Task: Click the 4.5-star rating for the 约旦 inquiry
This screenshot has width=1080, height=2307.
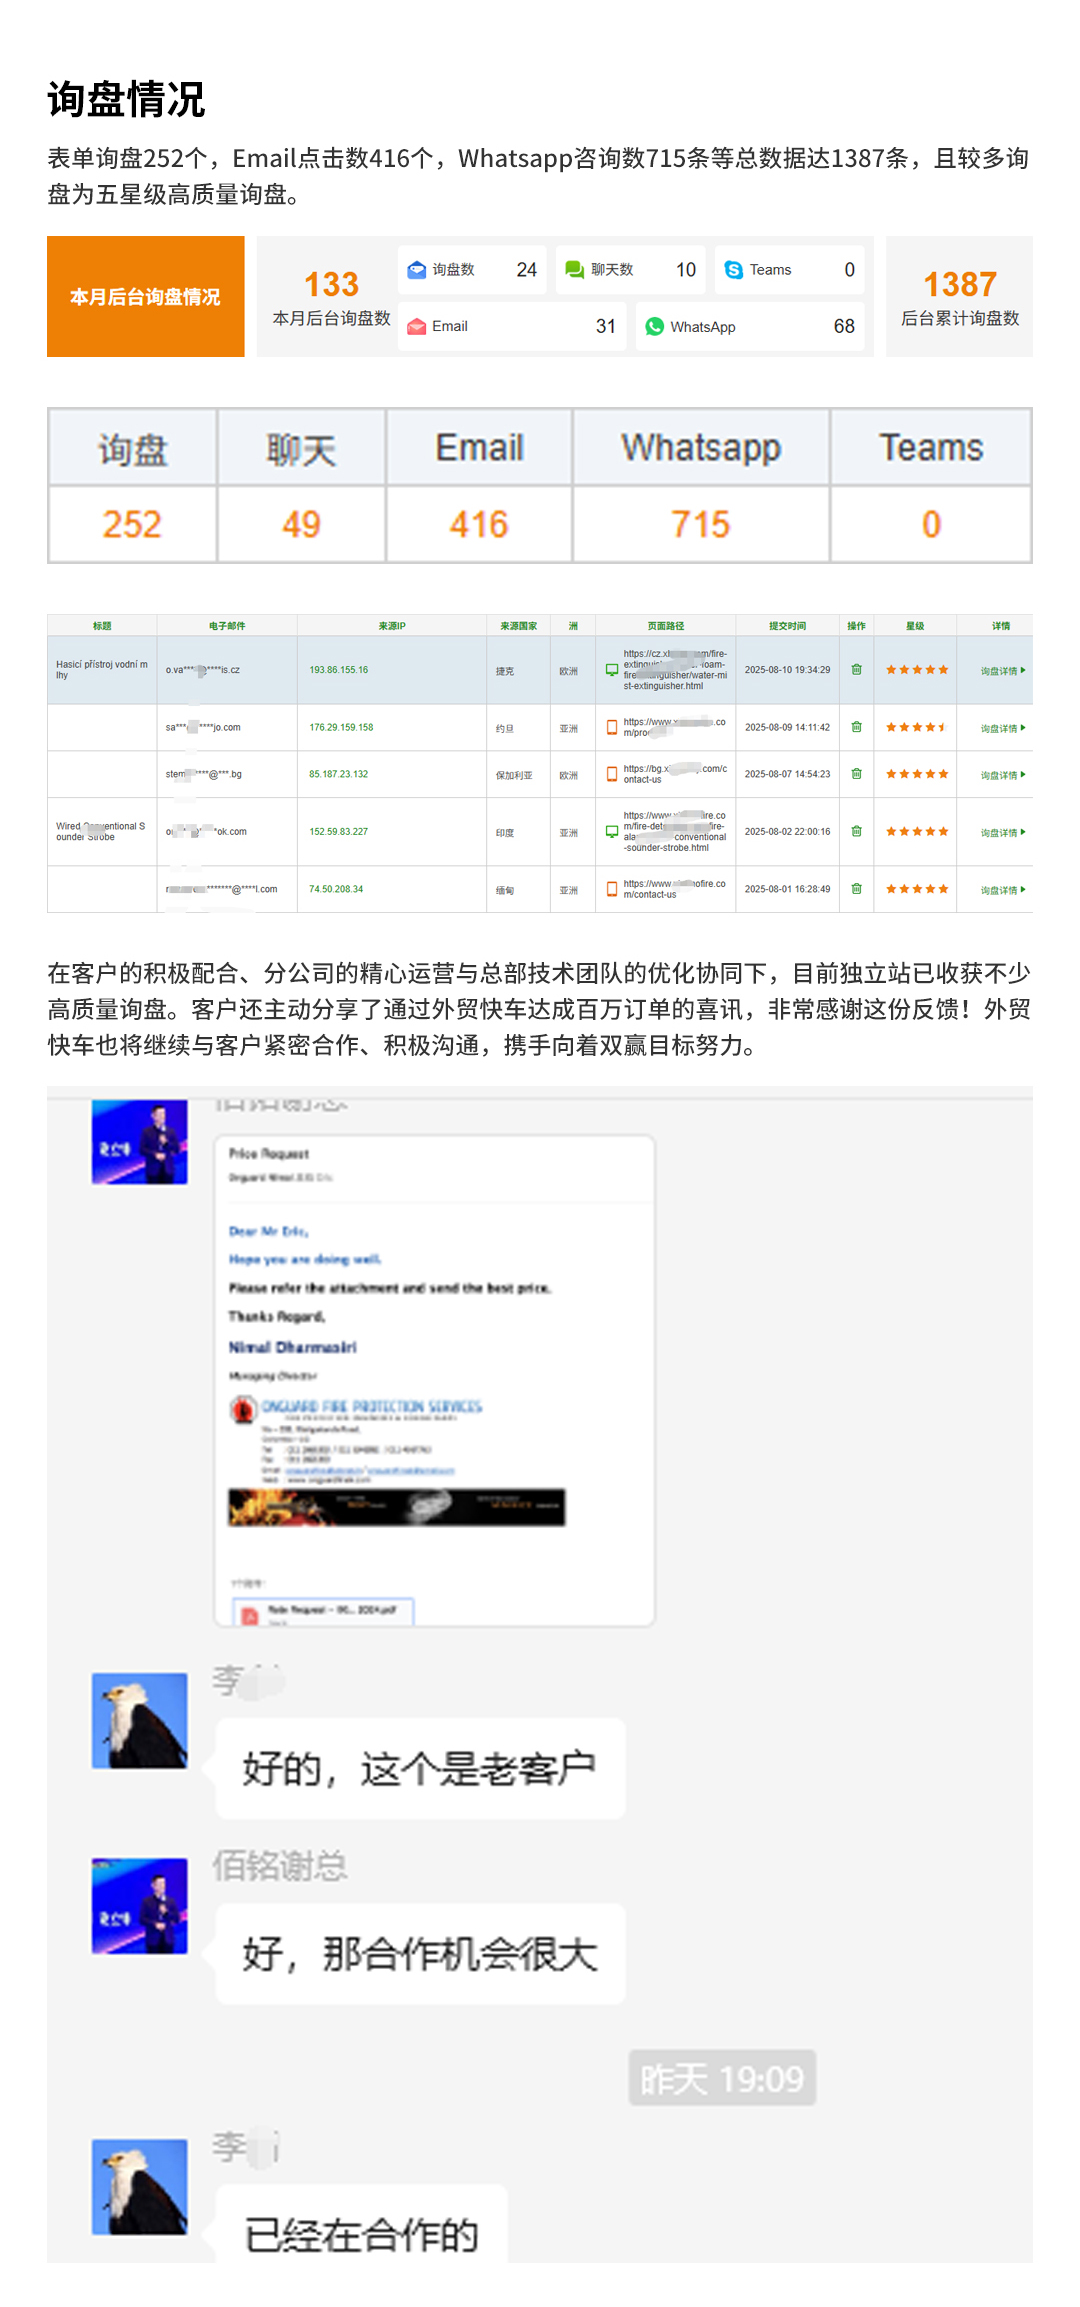Action: coord(917,728)
